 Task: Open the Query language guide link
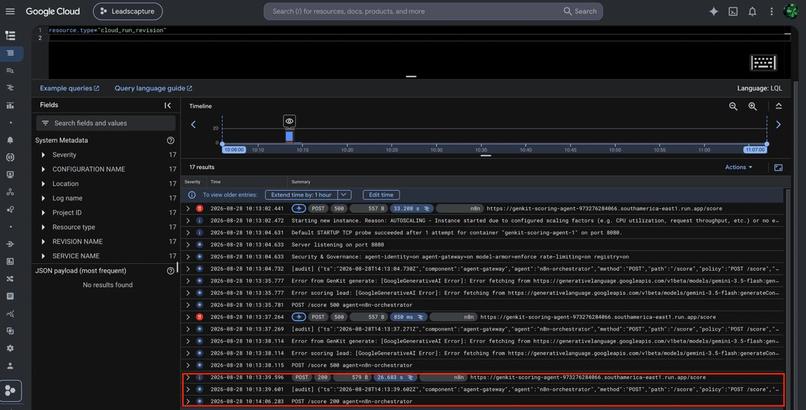pos(153,88)
